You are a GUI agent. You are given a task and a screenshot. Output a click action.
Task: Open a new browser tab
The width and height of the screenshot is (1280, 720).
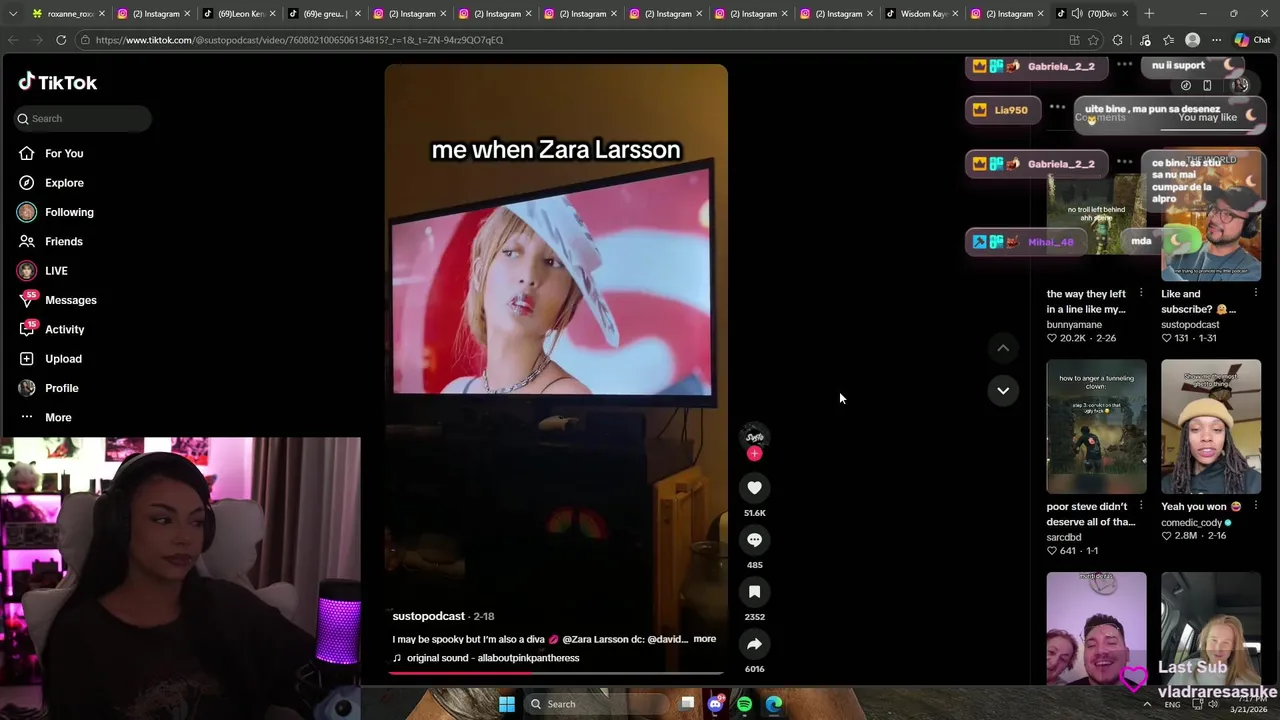[x=1149, y=14]
